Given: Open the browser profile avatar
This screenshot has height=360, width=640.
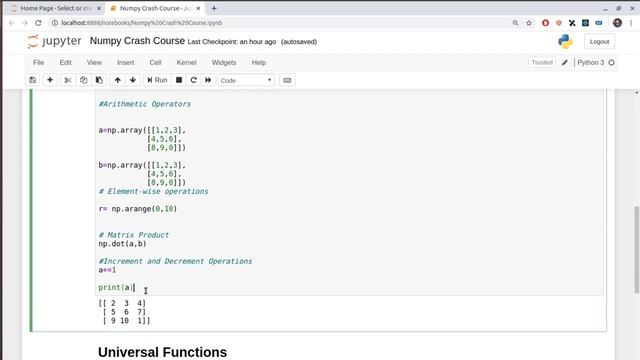Looking at the screenshot, I should 617,23.
